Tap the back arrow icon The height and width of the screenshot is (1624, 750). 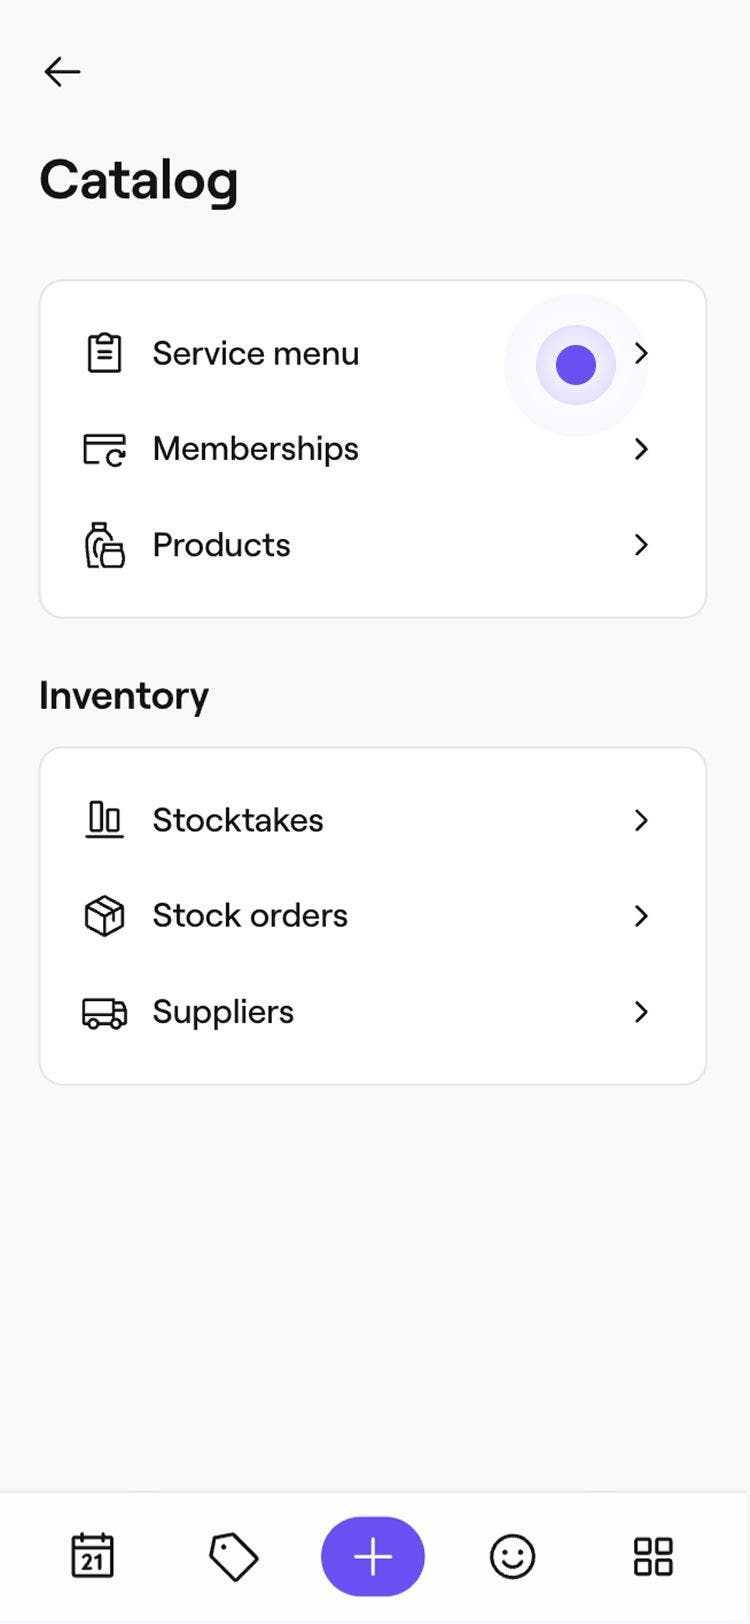62,72
